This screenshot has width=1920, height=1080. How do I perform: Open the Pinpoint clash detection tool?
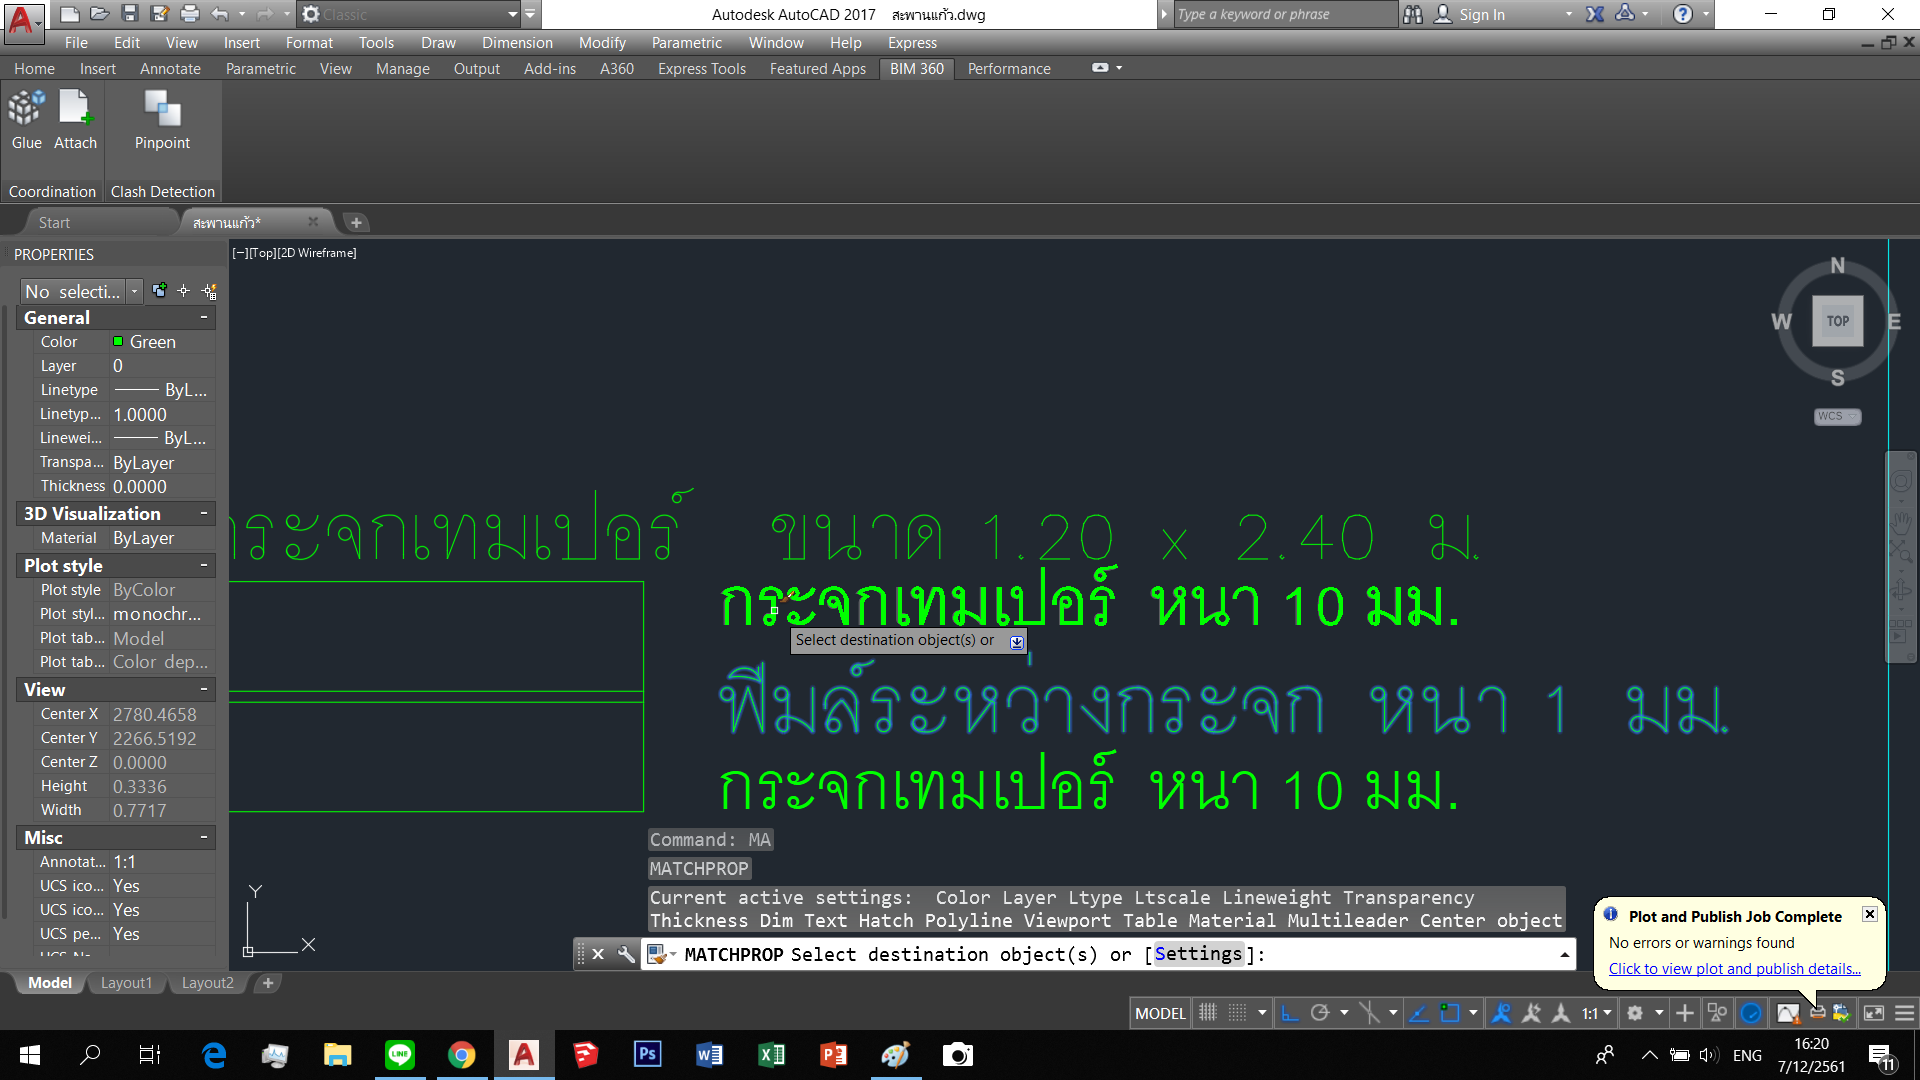(162, 109)
